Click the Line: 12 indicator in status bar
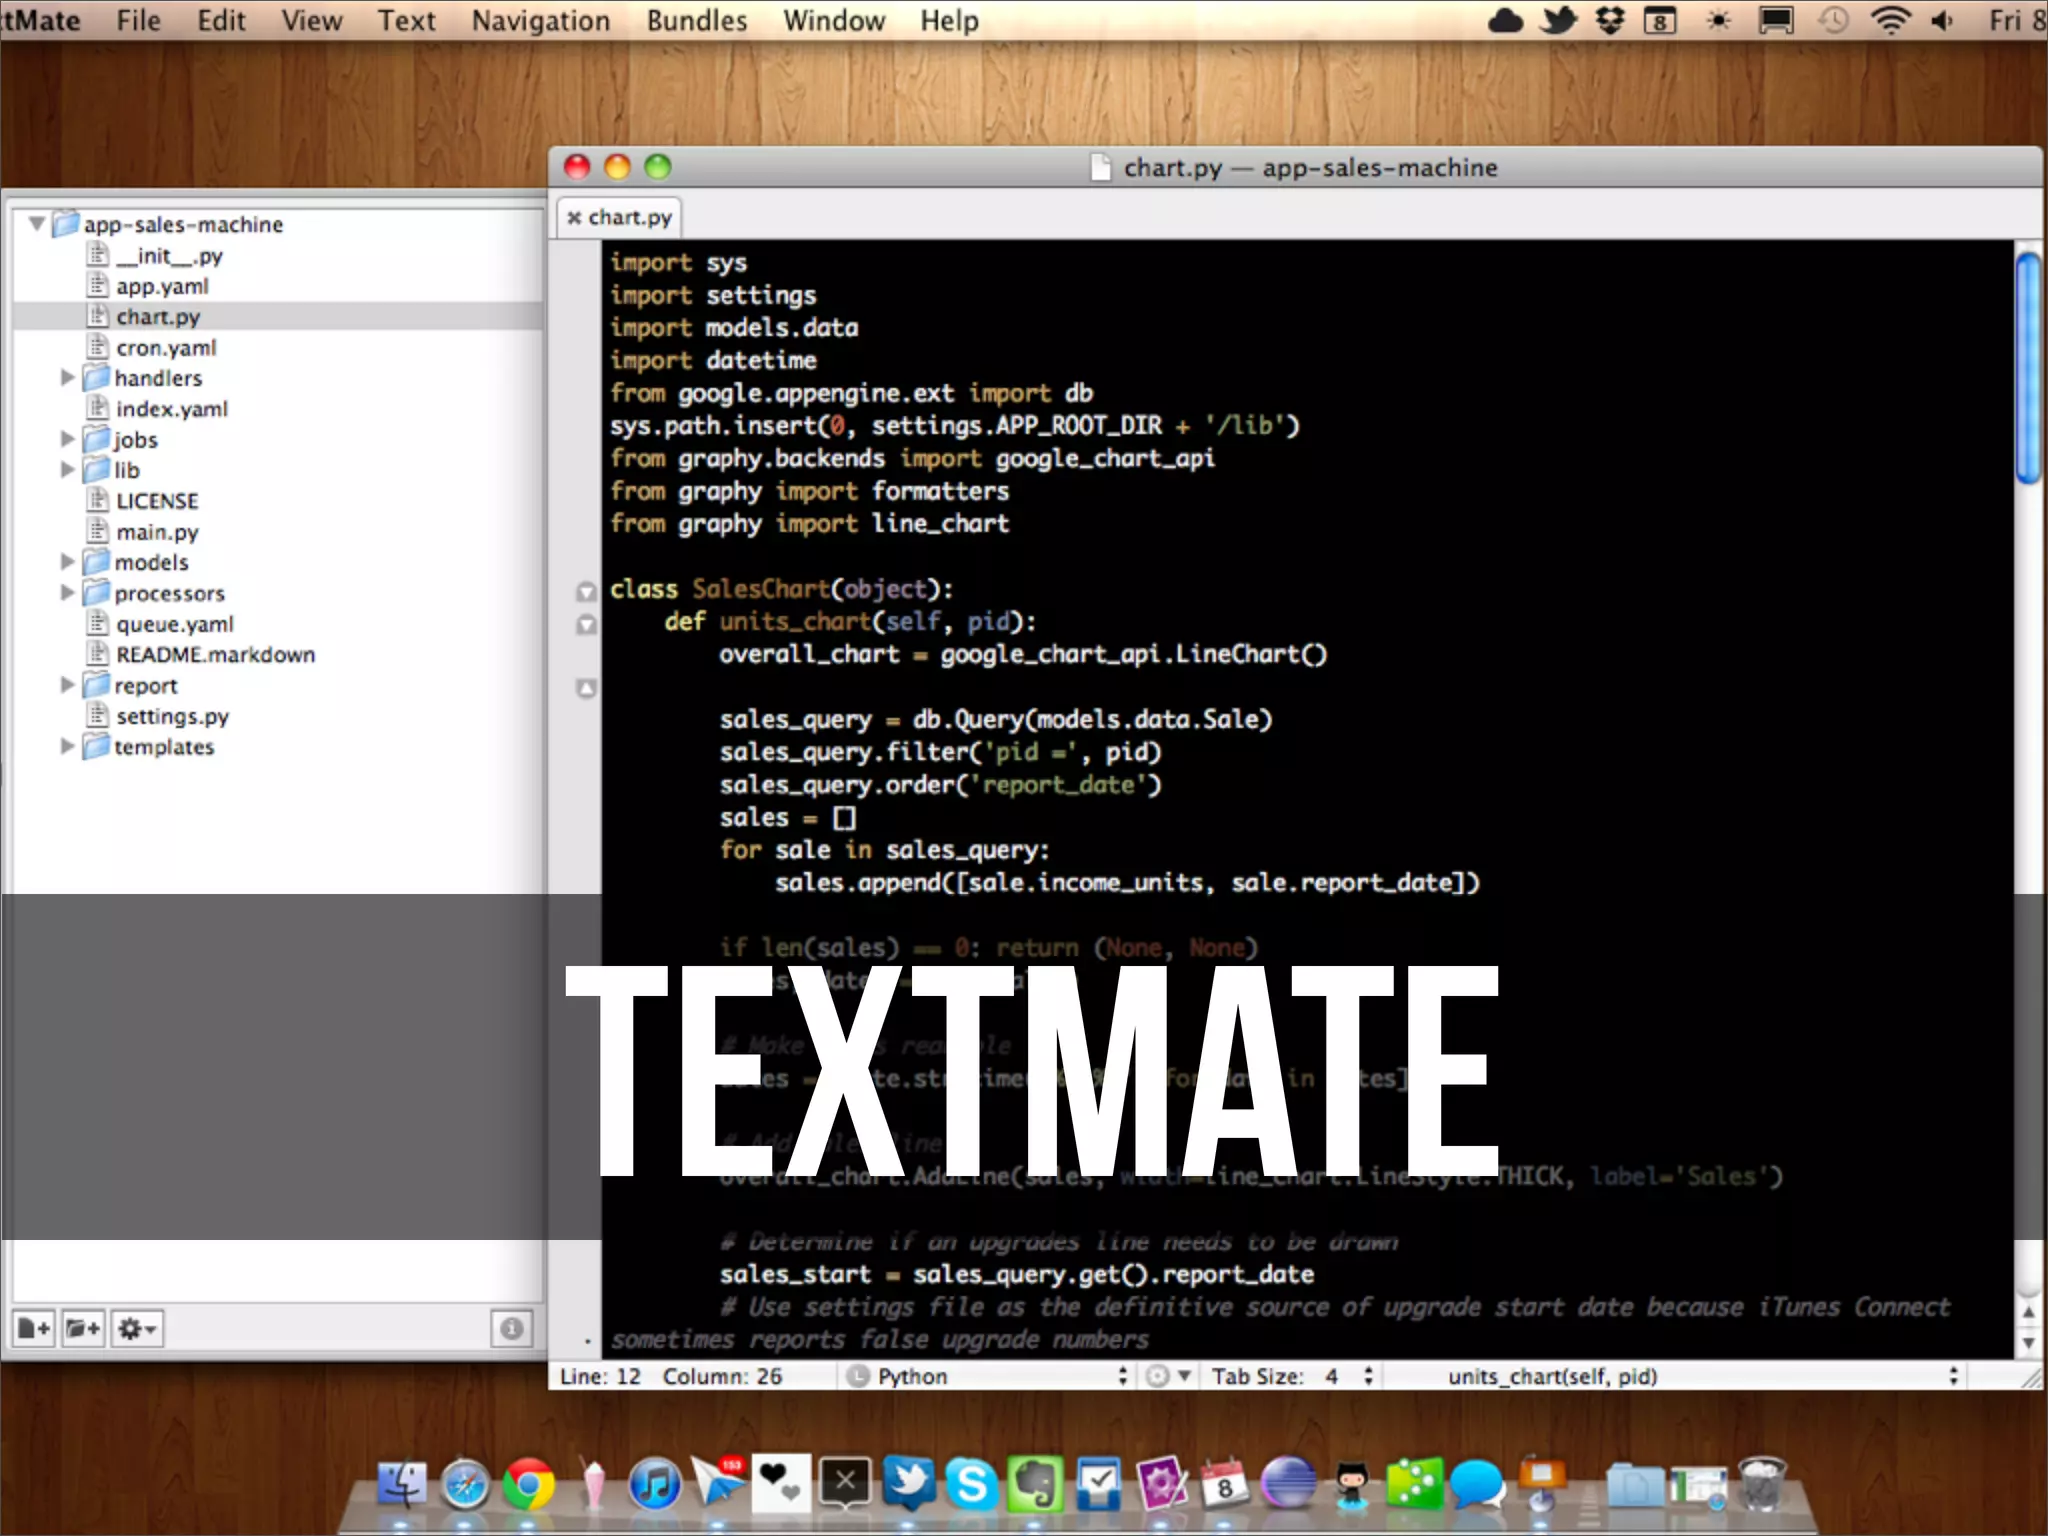 (600, 1376)
